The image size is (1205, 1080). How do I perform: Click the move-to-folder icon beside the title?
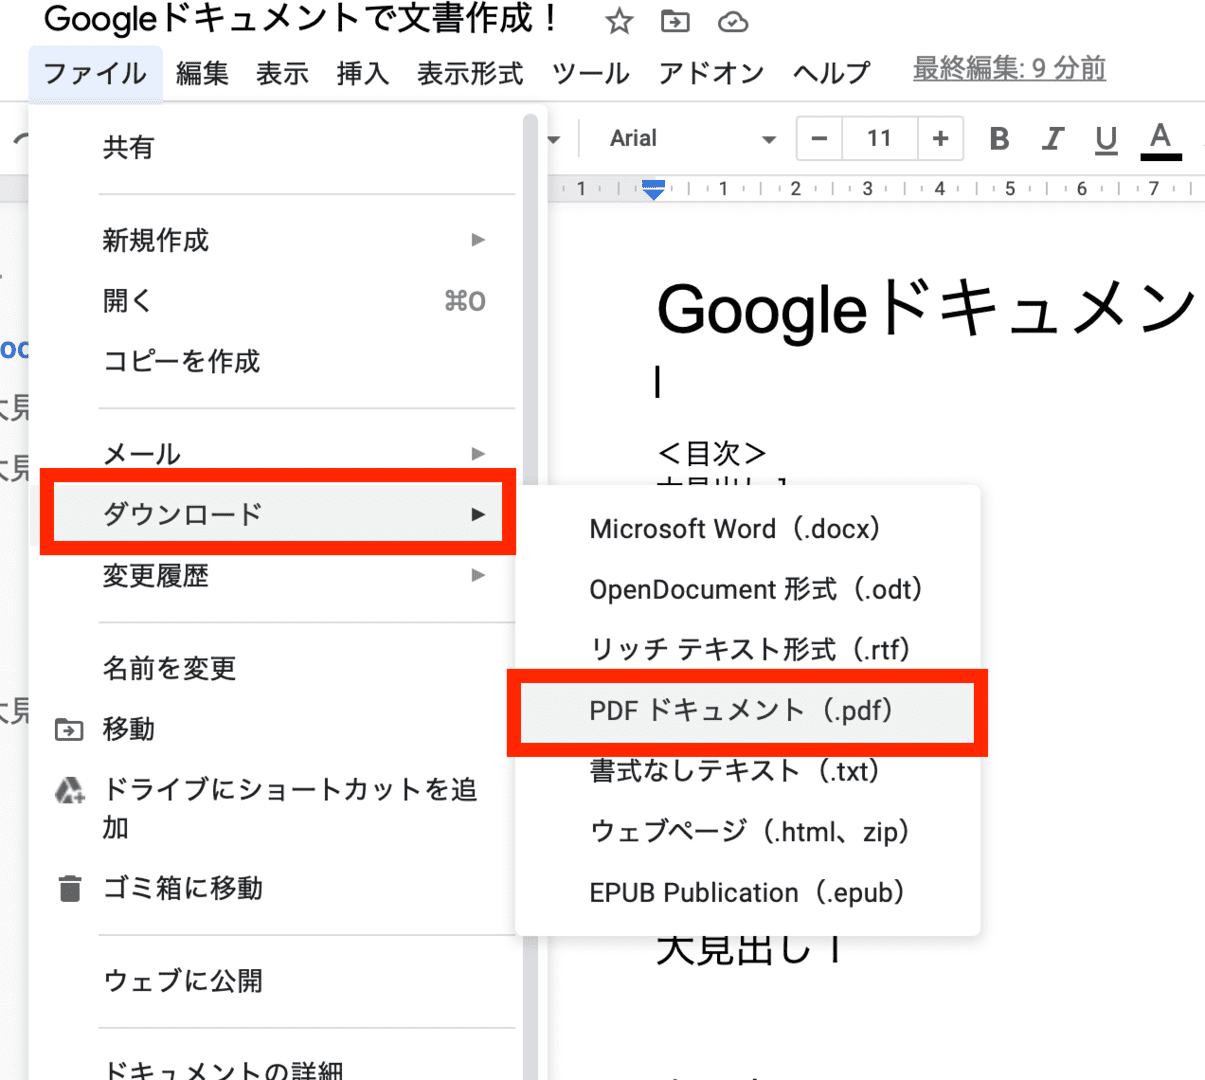point(676,21)
